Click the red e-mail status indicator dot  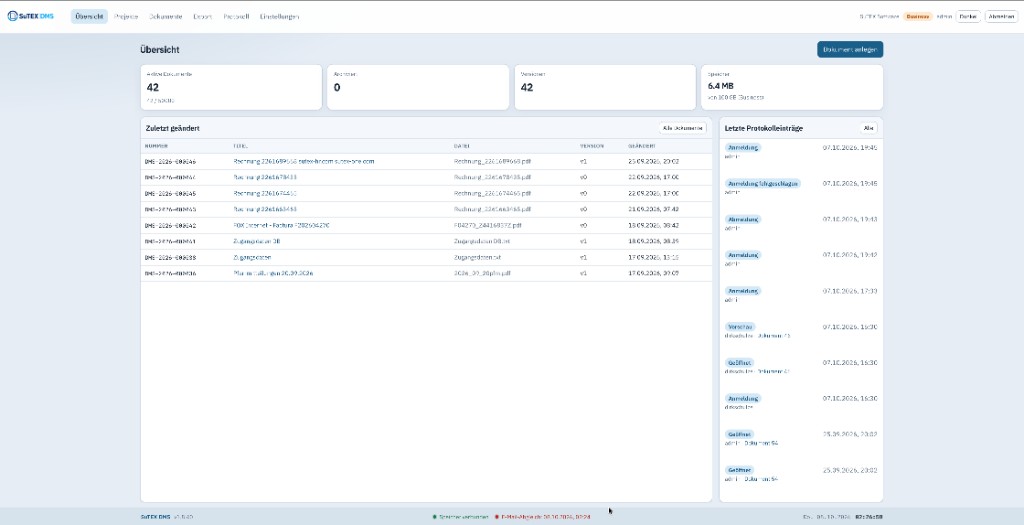pos(496,517)
